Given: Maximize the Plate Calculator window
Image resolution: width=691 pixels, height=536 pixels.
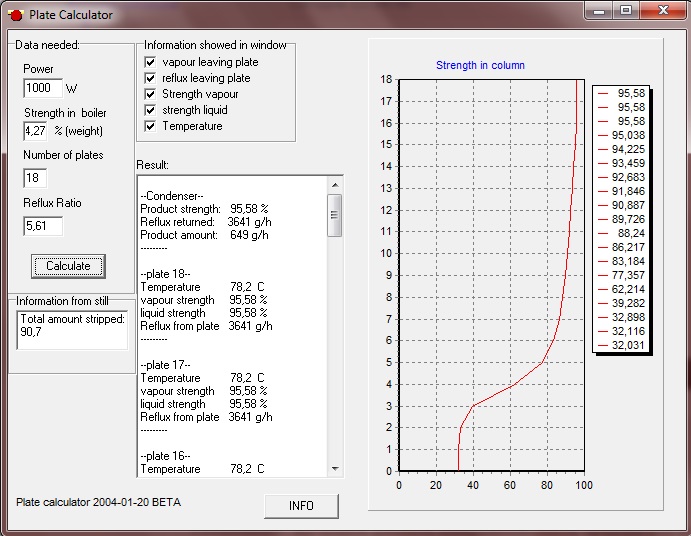Looking at the screenshot, I should 626,11.
